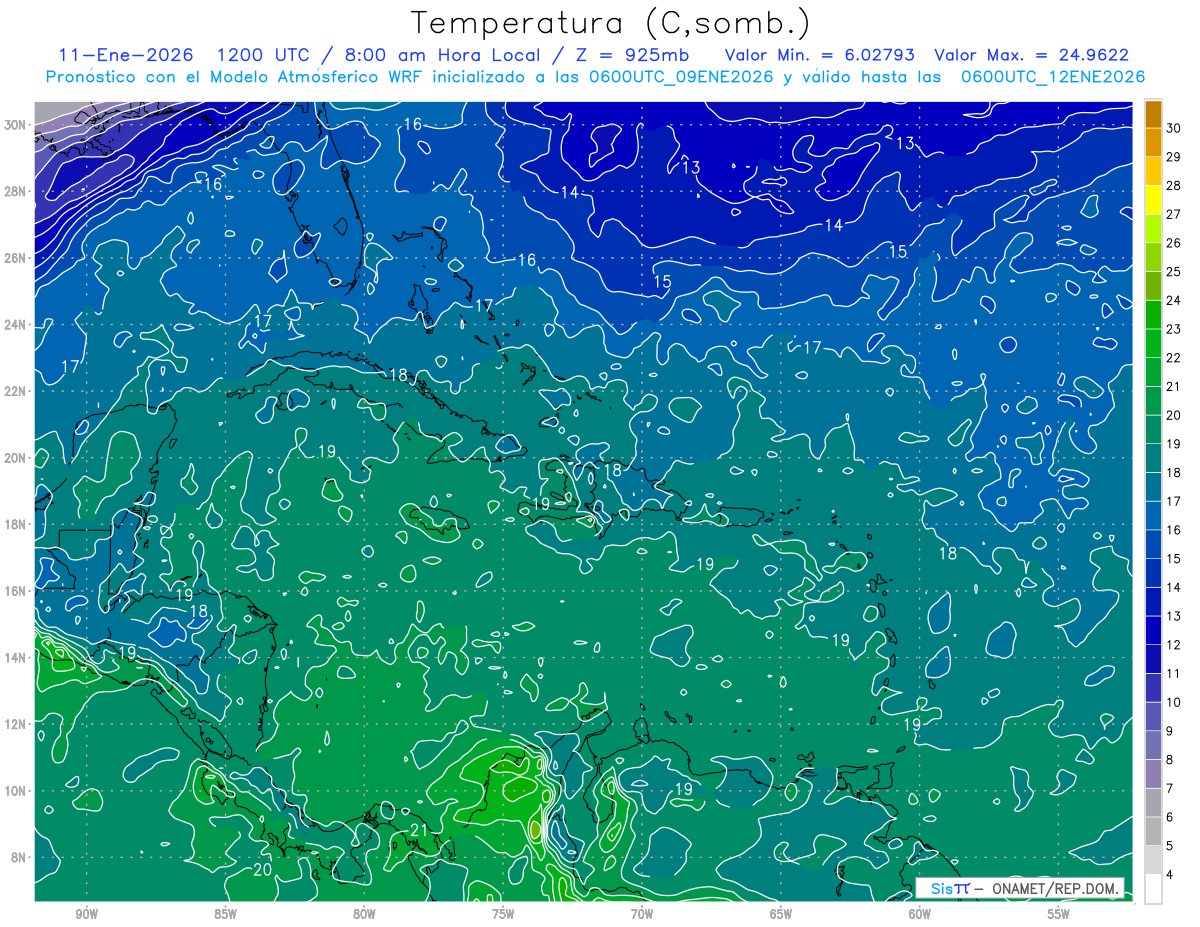The width and height of the screenshot is (1200, 927).
Task: Click the '6' label on the color scale
Action: 1171,817
